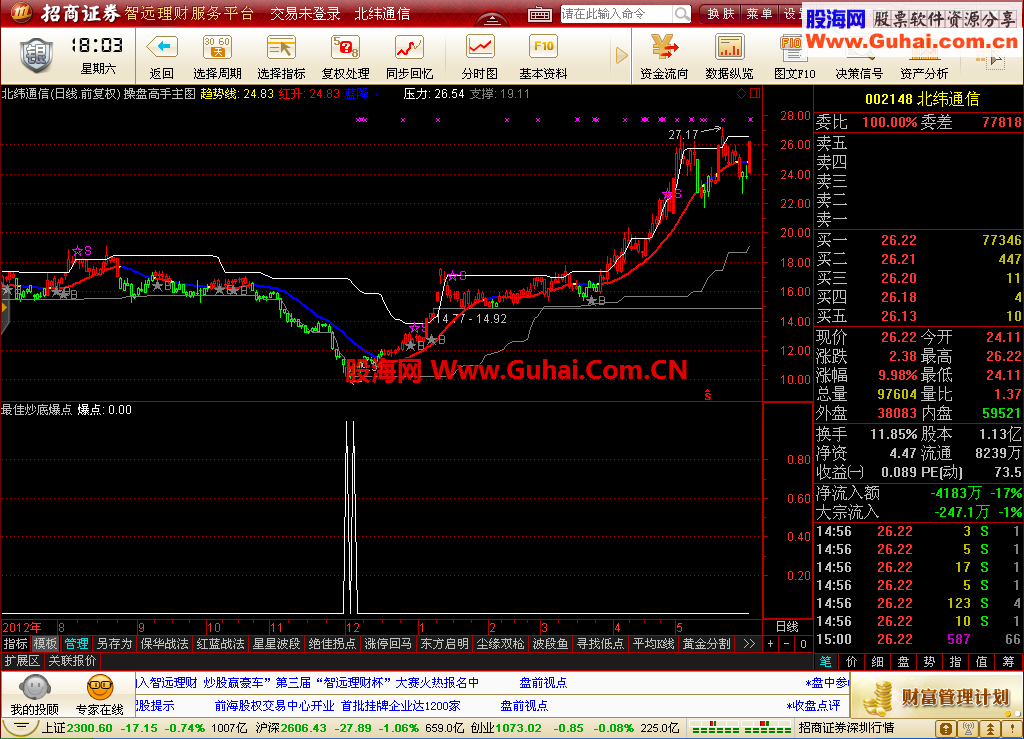
Task: Open the bottom-left status bar menu button
Action: click(20, 728)
